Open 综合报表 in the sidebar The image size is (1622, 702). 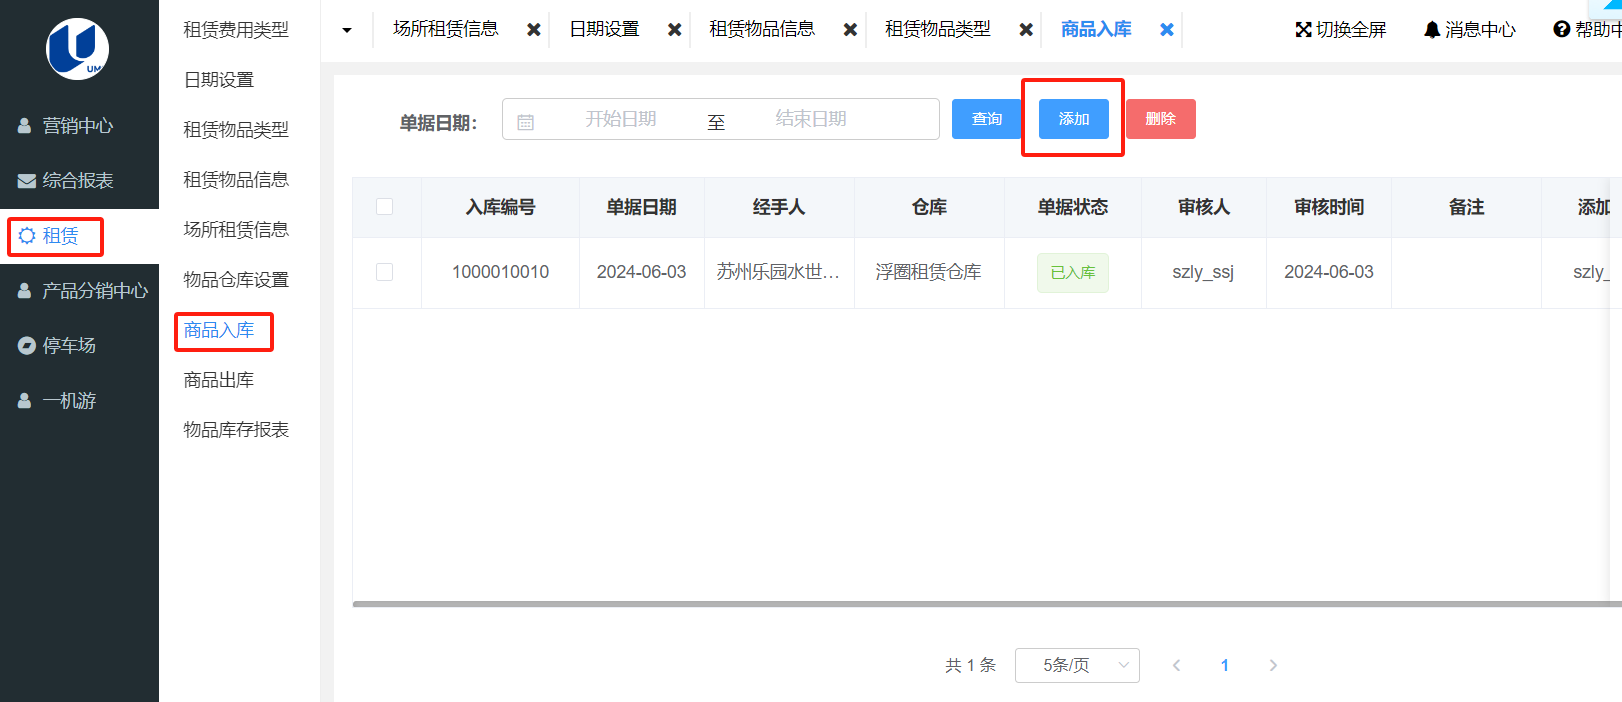point(78,181)
